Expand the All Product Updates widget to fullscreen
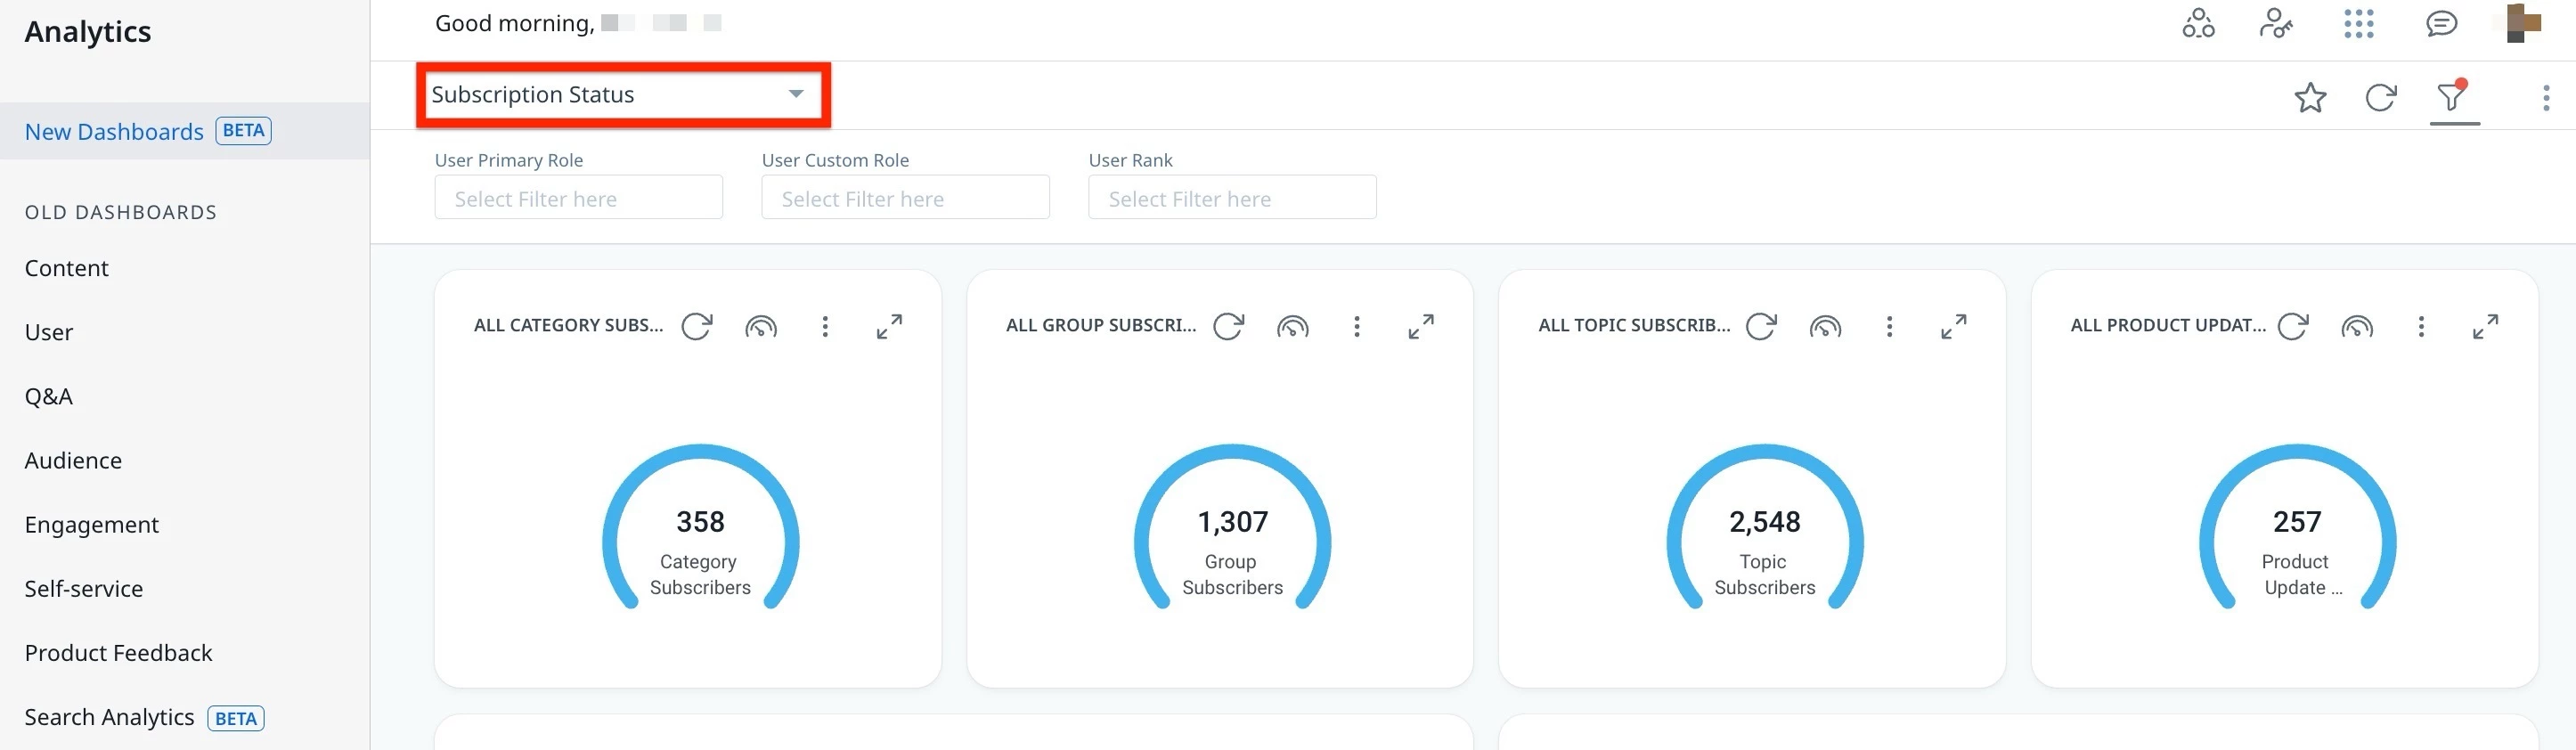Viewport: 2576px width, 750px height. (x=2486, y=326)
